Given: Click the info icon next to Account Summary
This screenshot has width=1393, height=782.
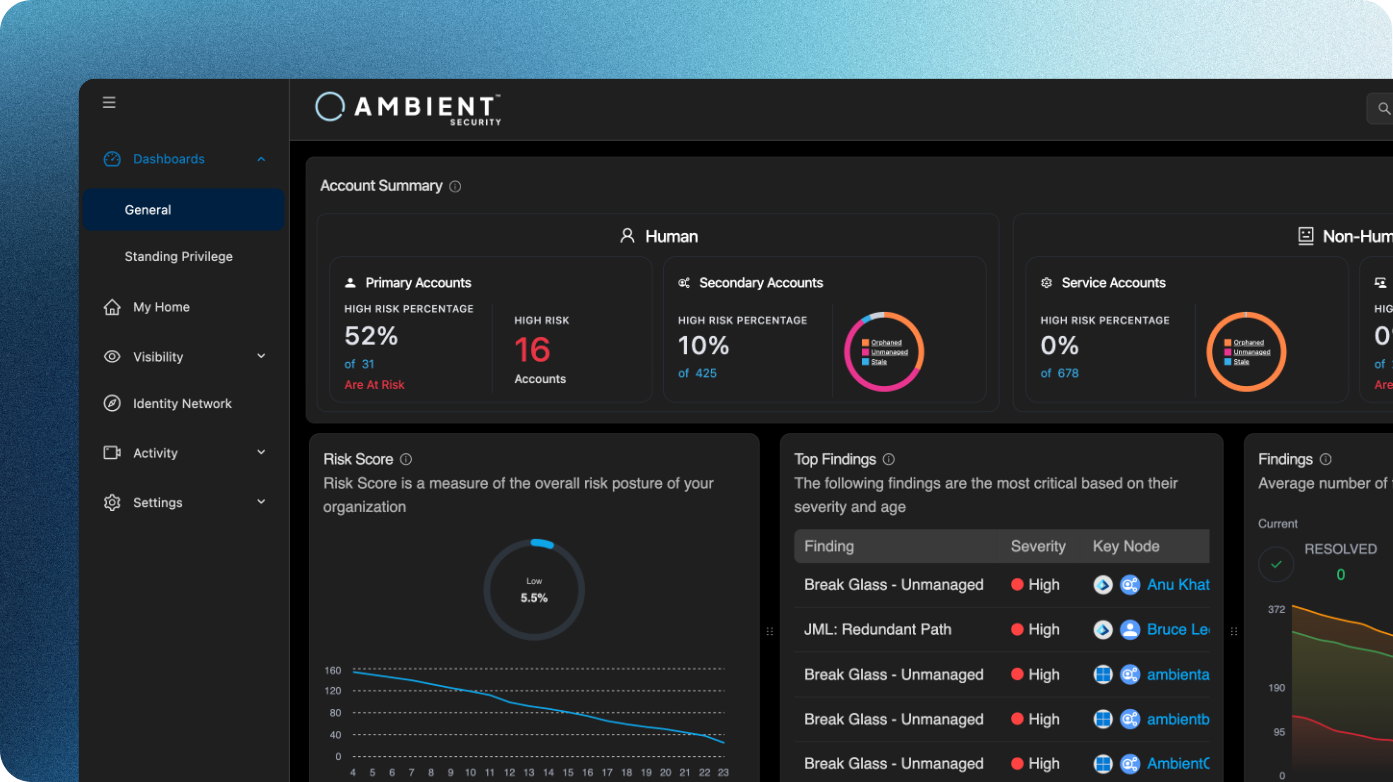Looking at the screenshot, I should coord(455,187).
